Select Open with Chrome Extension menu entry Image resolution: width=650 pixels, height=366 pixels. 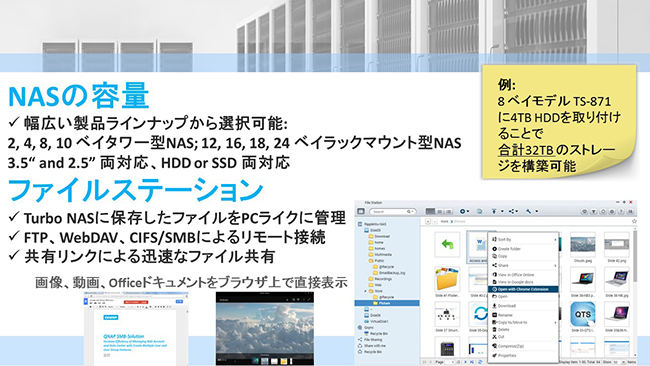(524, 289)
